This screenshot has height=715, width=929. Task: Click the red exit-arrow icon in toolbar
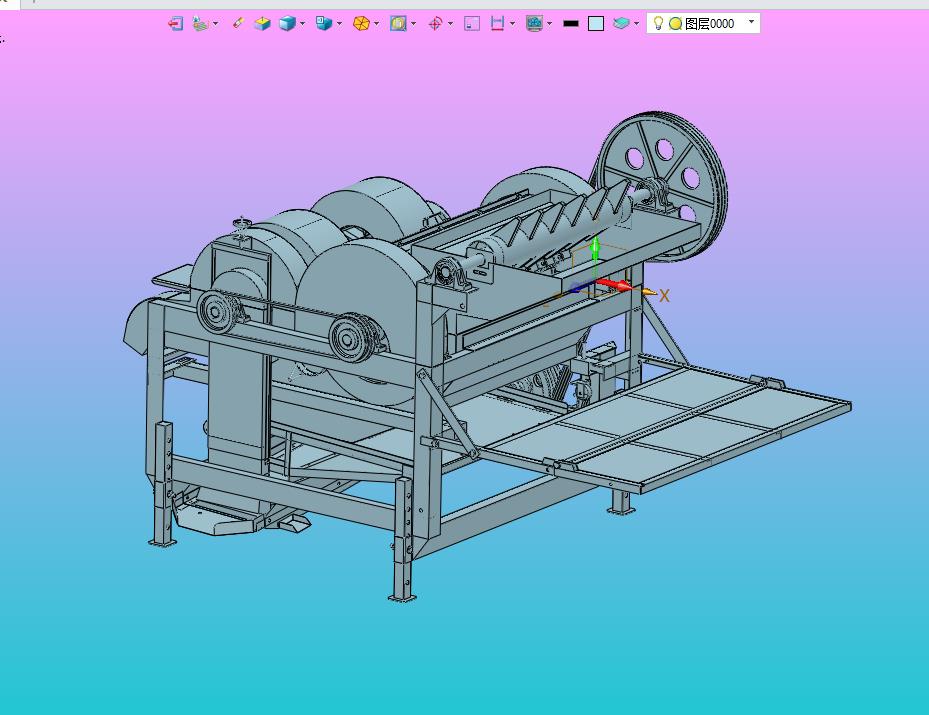click(176, 23)
